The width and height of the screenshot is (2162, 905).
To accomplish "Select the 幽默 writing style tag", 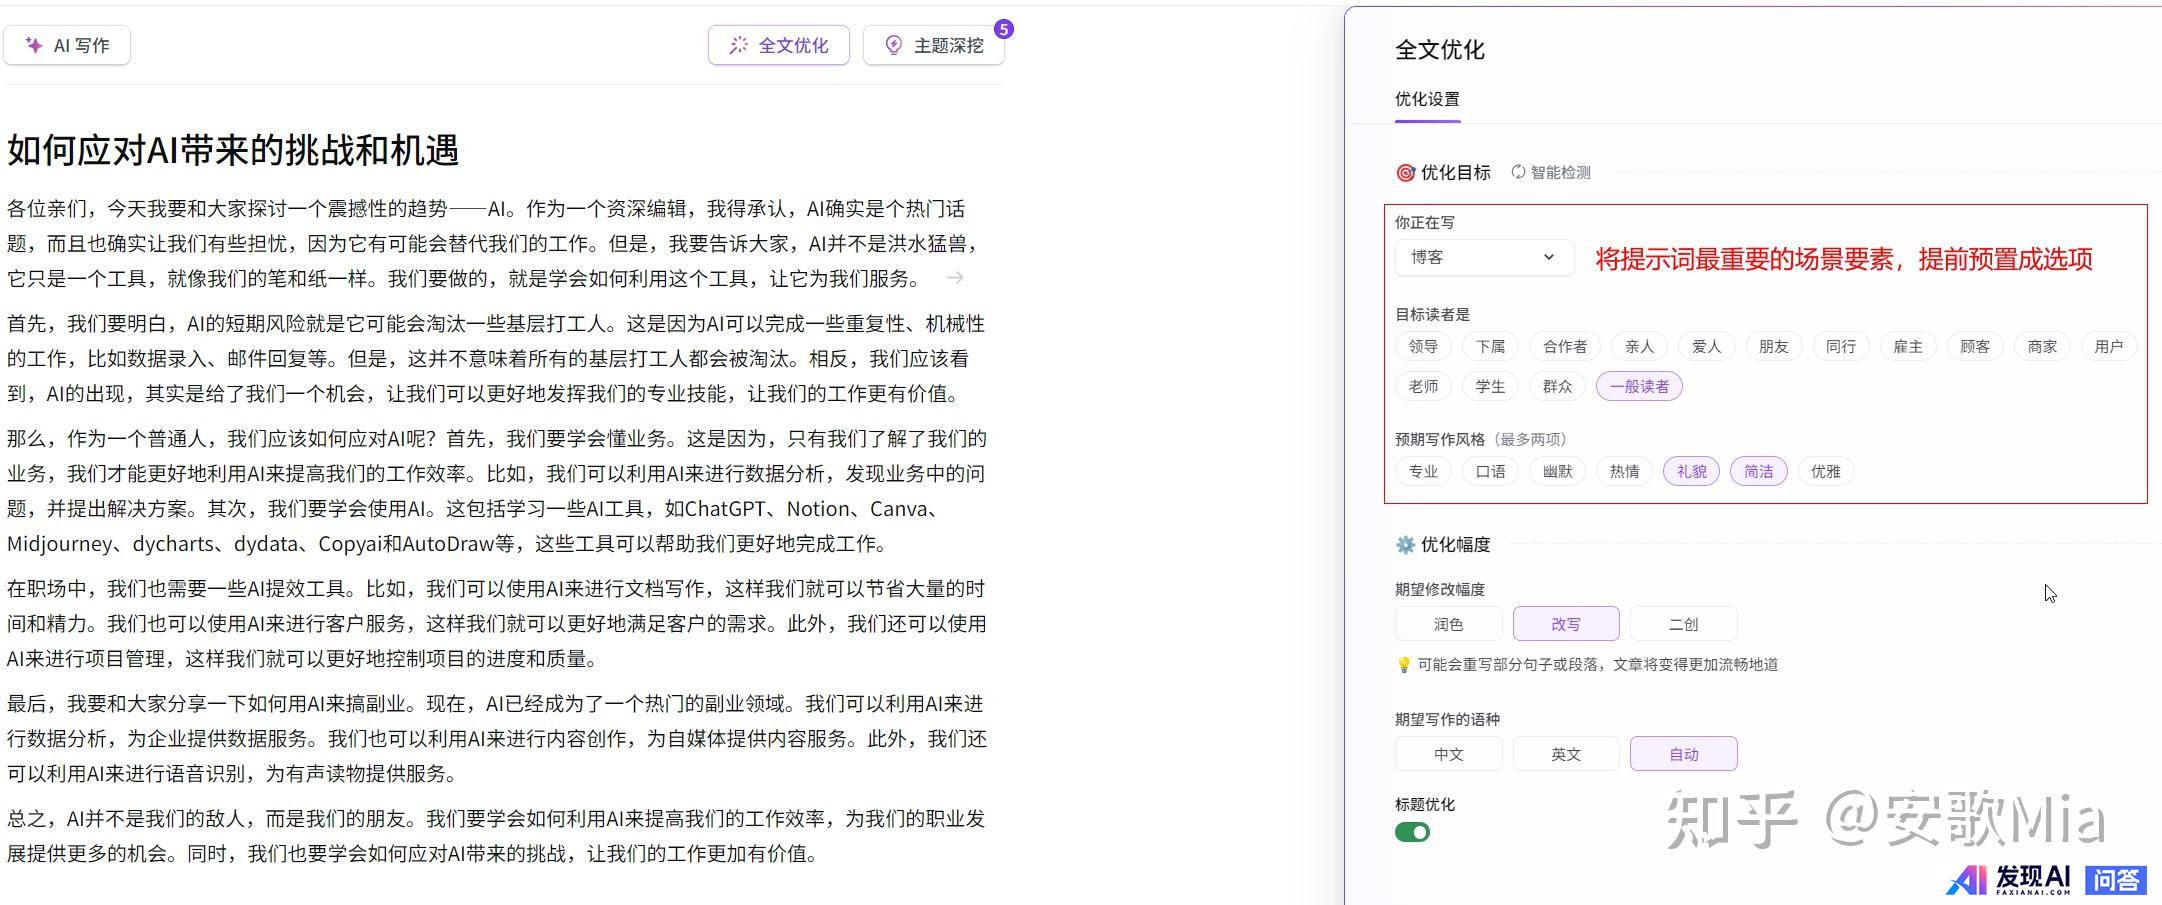I will pos(1557,471).
